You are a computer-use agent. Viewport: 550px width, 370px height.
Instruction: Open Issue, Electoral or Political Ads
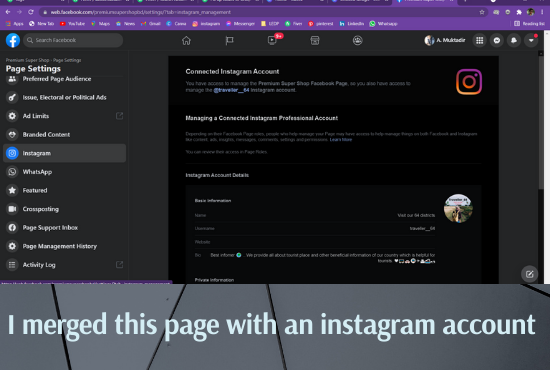(x=65, y=97)
